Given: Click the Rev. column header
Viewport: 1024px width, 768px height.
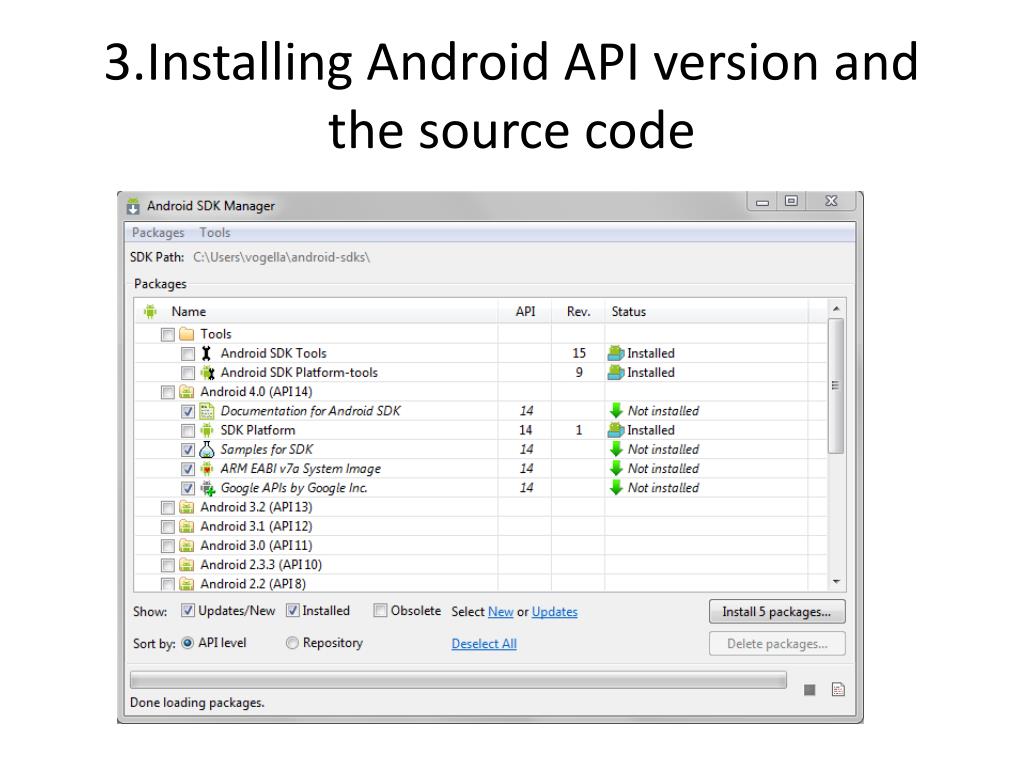Looking at the screenshot, I should (x=579, y=312).
